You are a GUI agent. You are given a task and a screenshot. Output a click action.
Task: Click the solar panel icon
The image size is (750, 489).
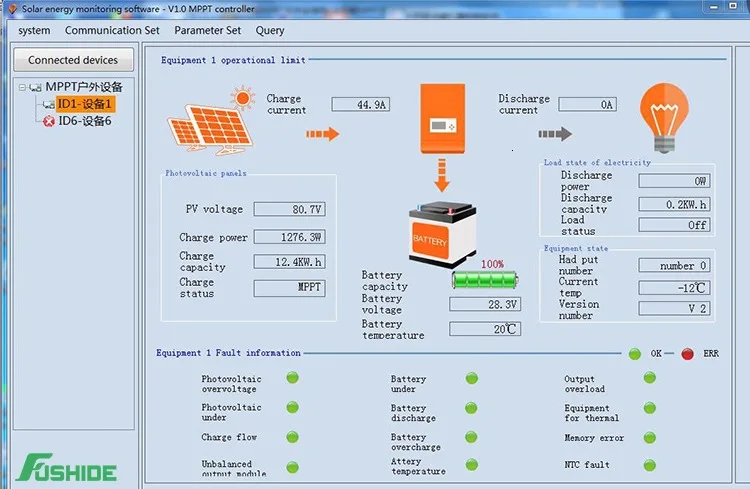coord(210,121)
